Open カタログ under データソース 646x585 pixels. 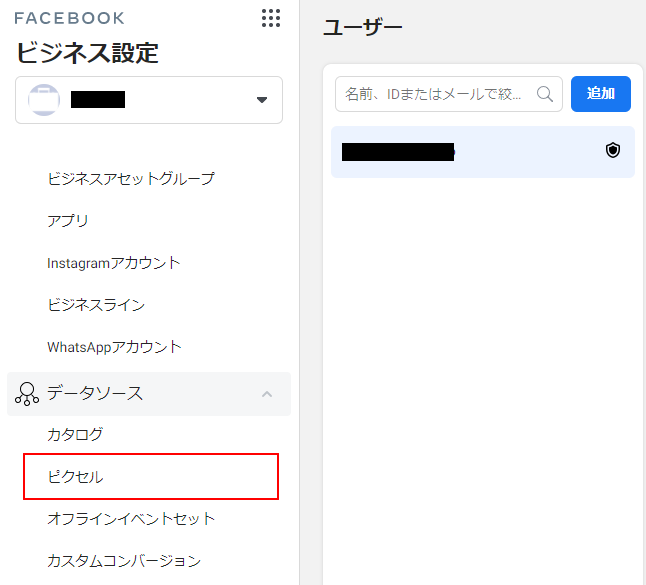(75, 435)
